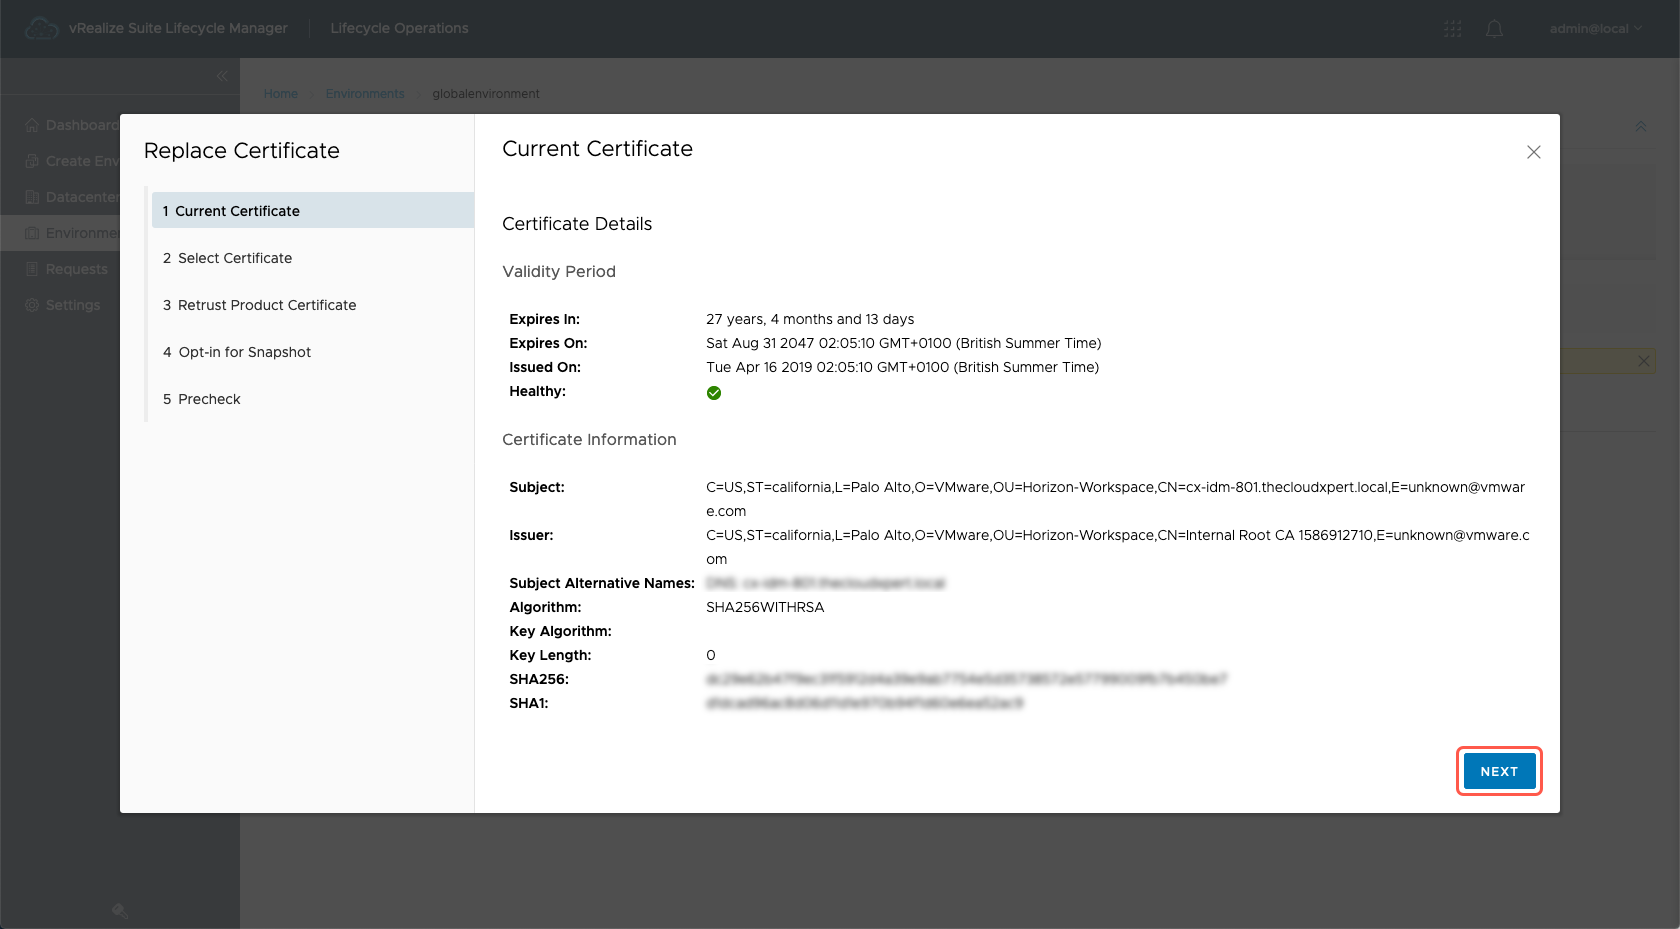Image resolution: width=1680 pixels, height=929 pixels.
Task: Click the green Healthy status checkmark
Action: (x=714, y=393)
